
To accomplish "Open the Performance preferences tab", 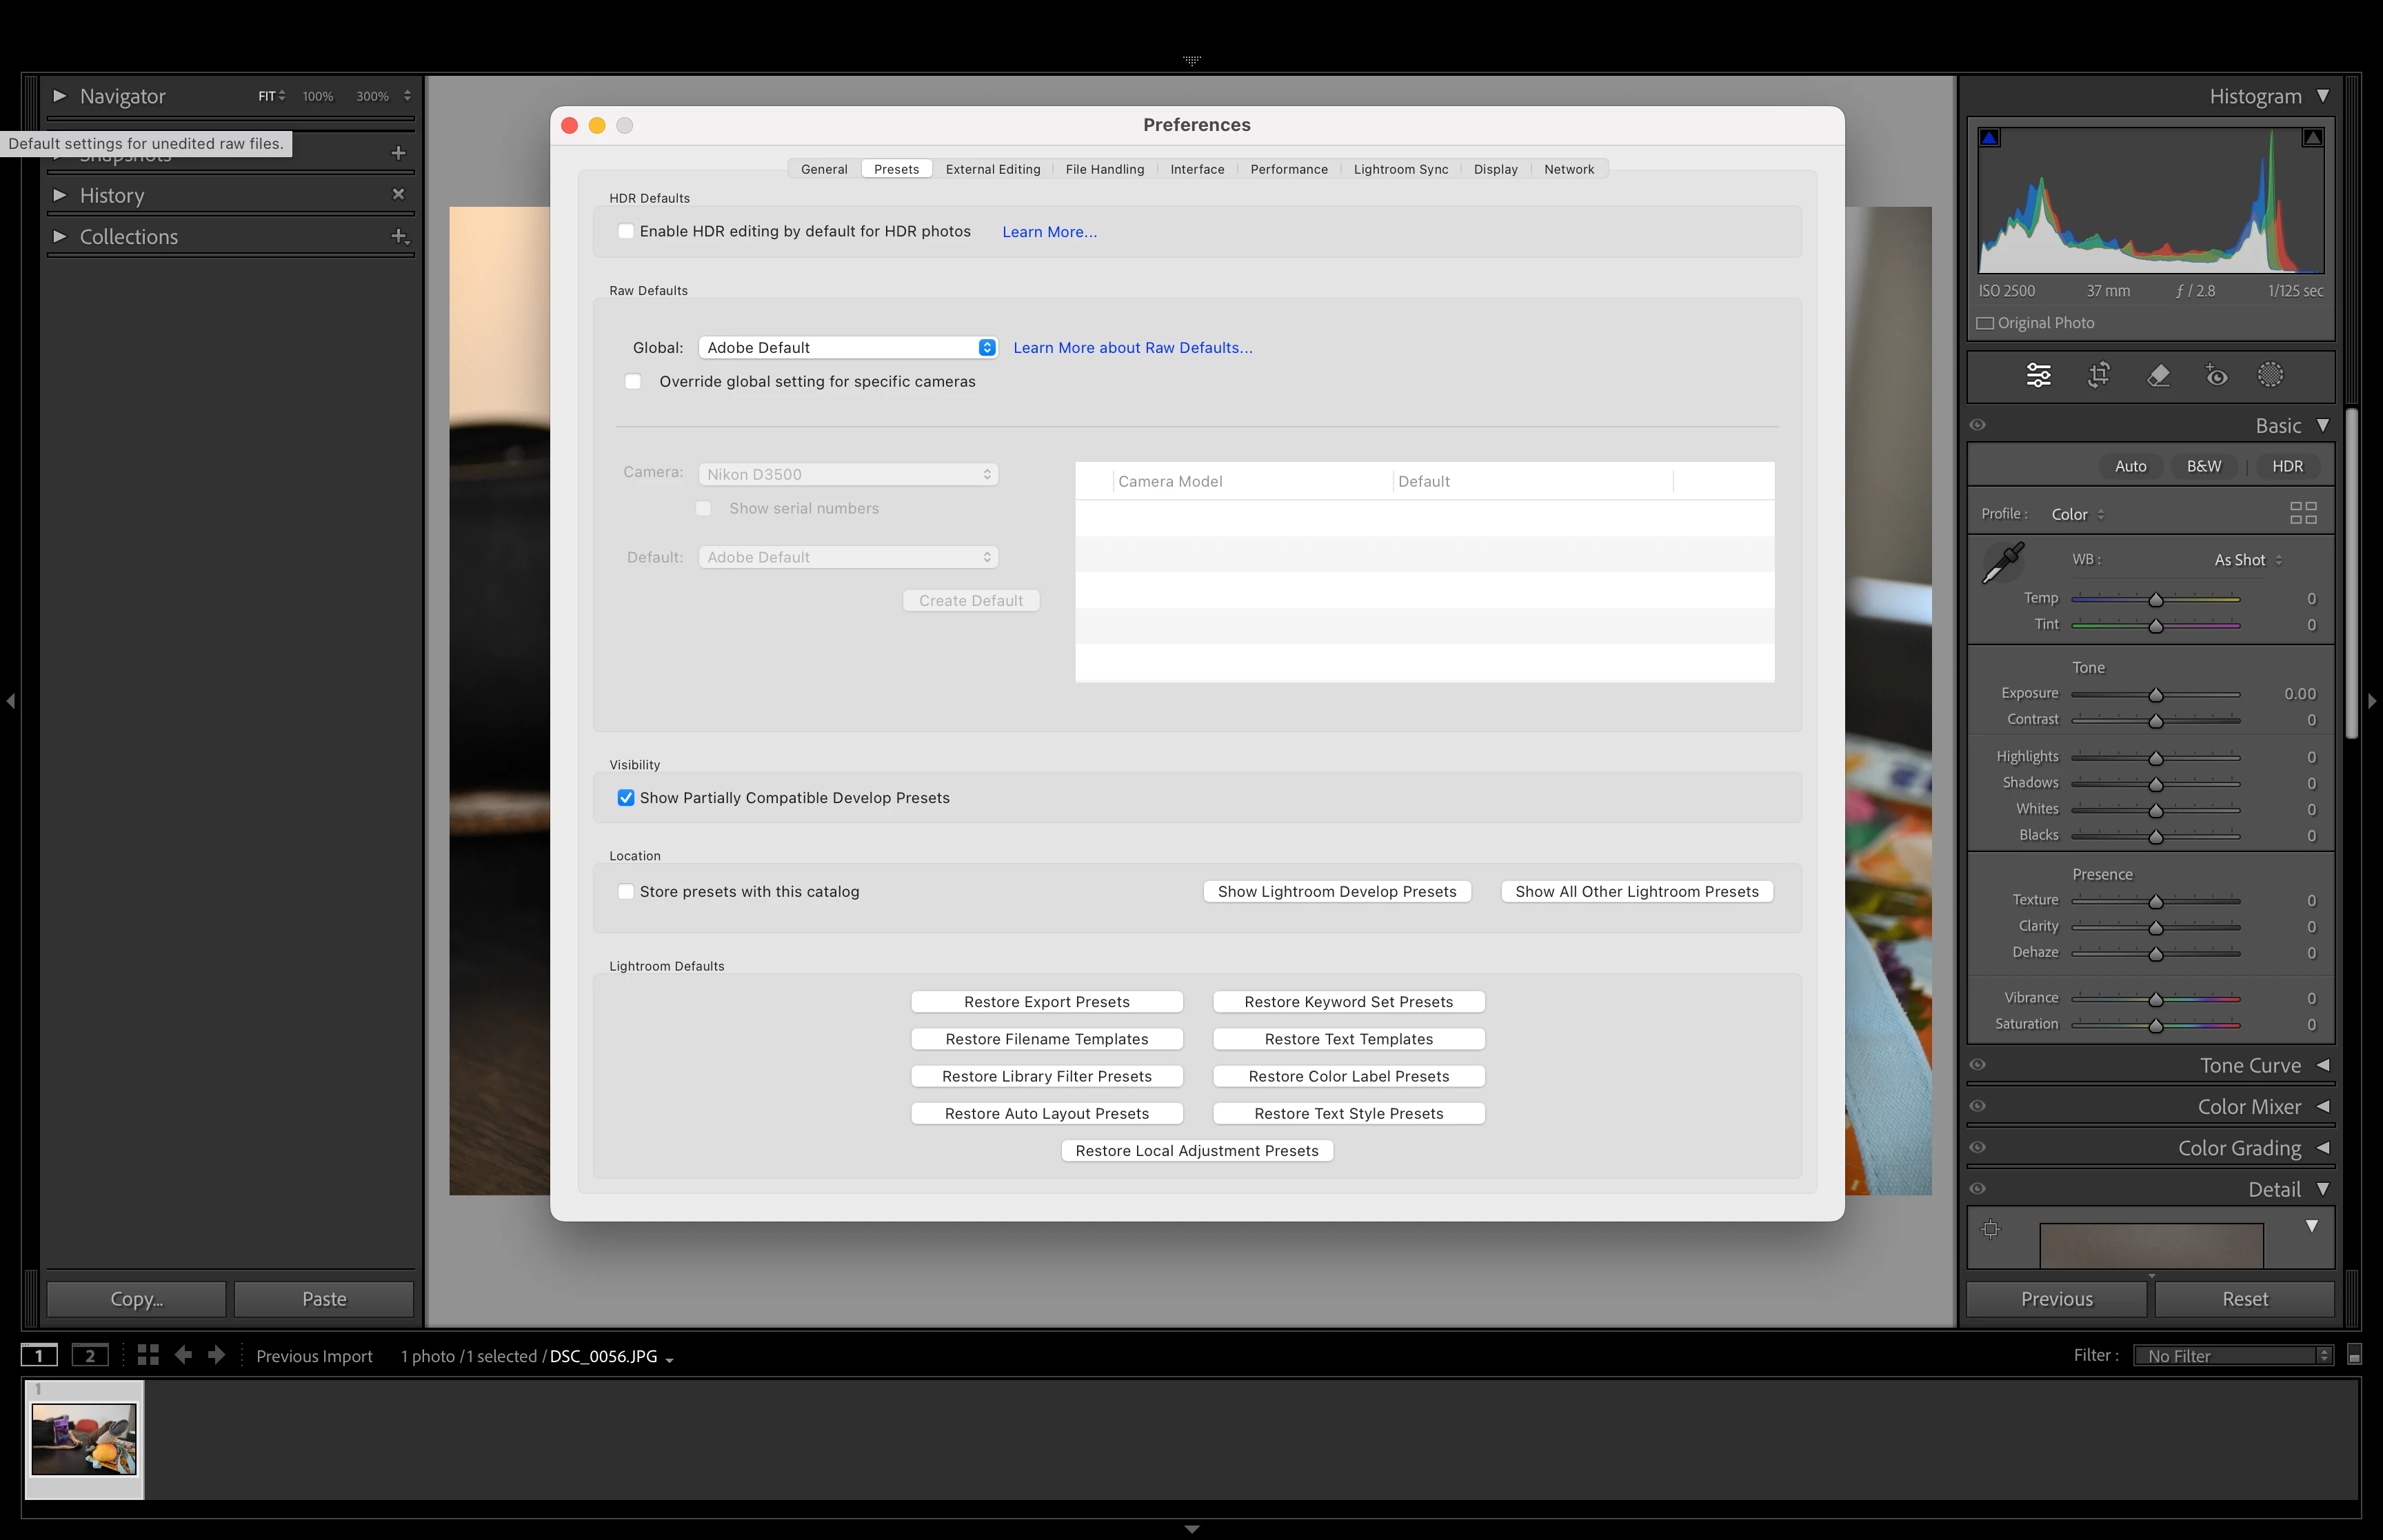I will (x=1288, y=169).
